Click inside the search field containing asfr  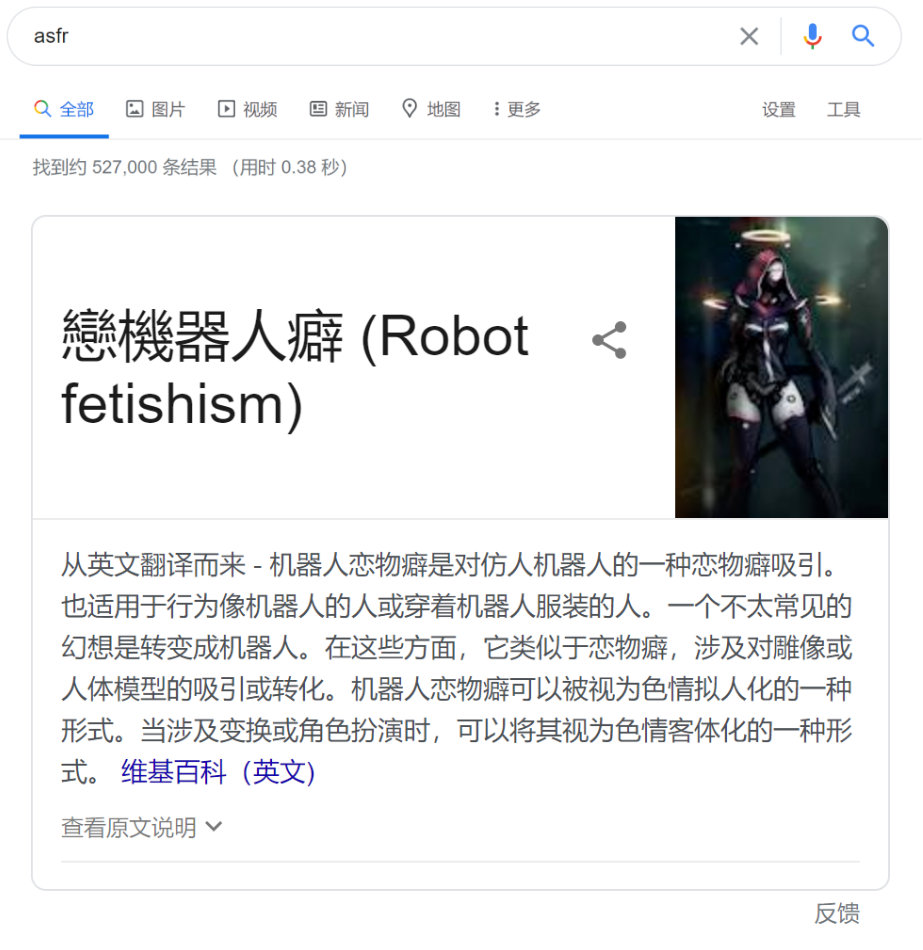[x=382, y=36]
